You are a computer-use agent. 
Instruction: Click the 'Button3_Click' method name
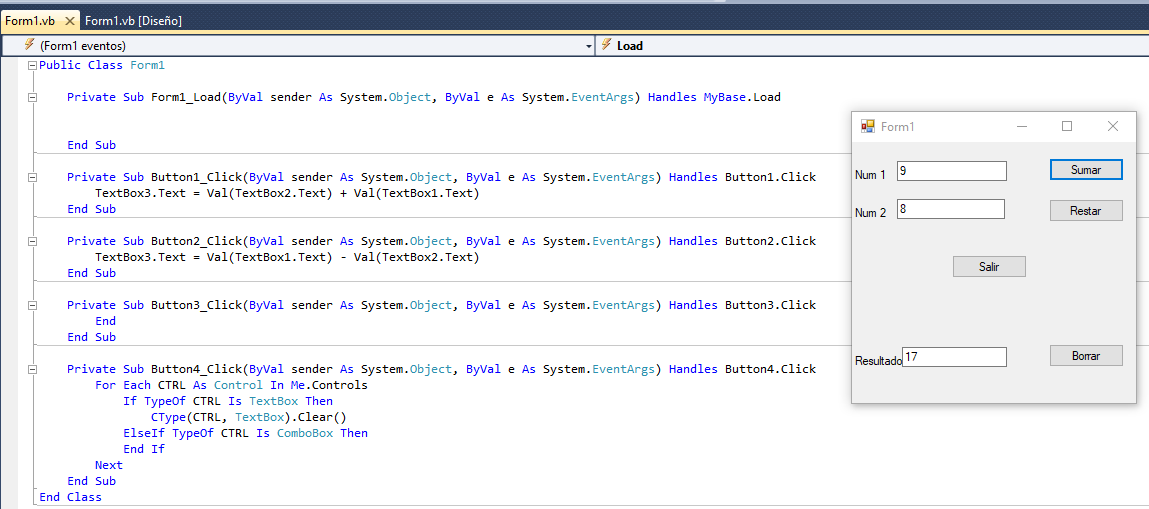pyautogui.click(x=196, y=305)
